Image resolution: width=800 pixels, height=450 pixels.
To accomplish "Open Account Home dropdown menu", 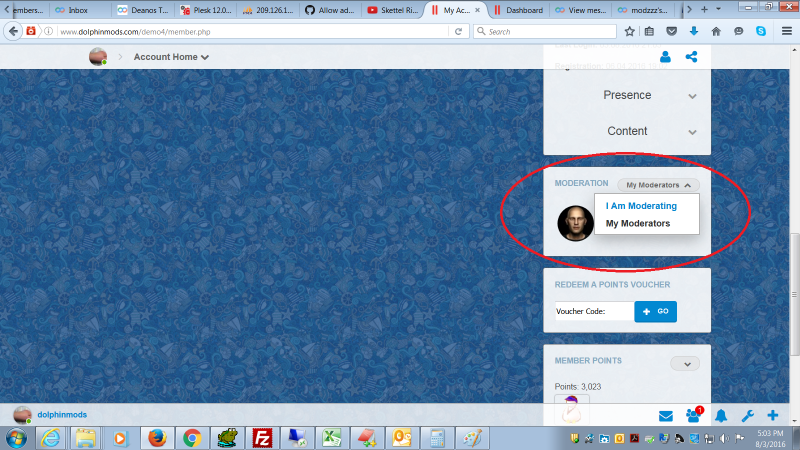I will [x=171, y=57].
